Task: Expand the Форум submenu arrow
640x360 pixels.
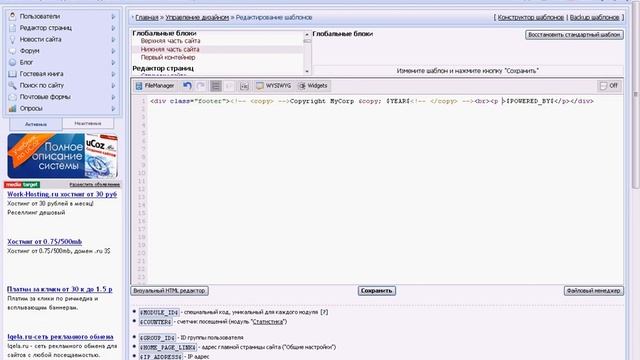Action: (113, 51)
